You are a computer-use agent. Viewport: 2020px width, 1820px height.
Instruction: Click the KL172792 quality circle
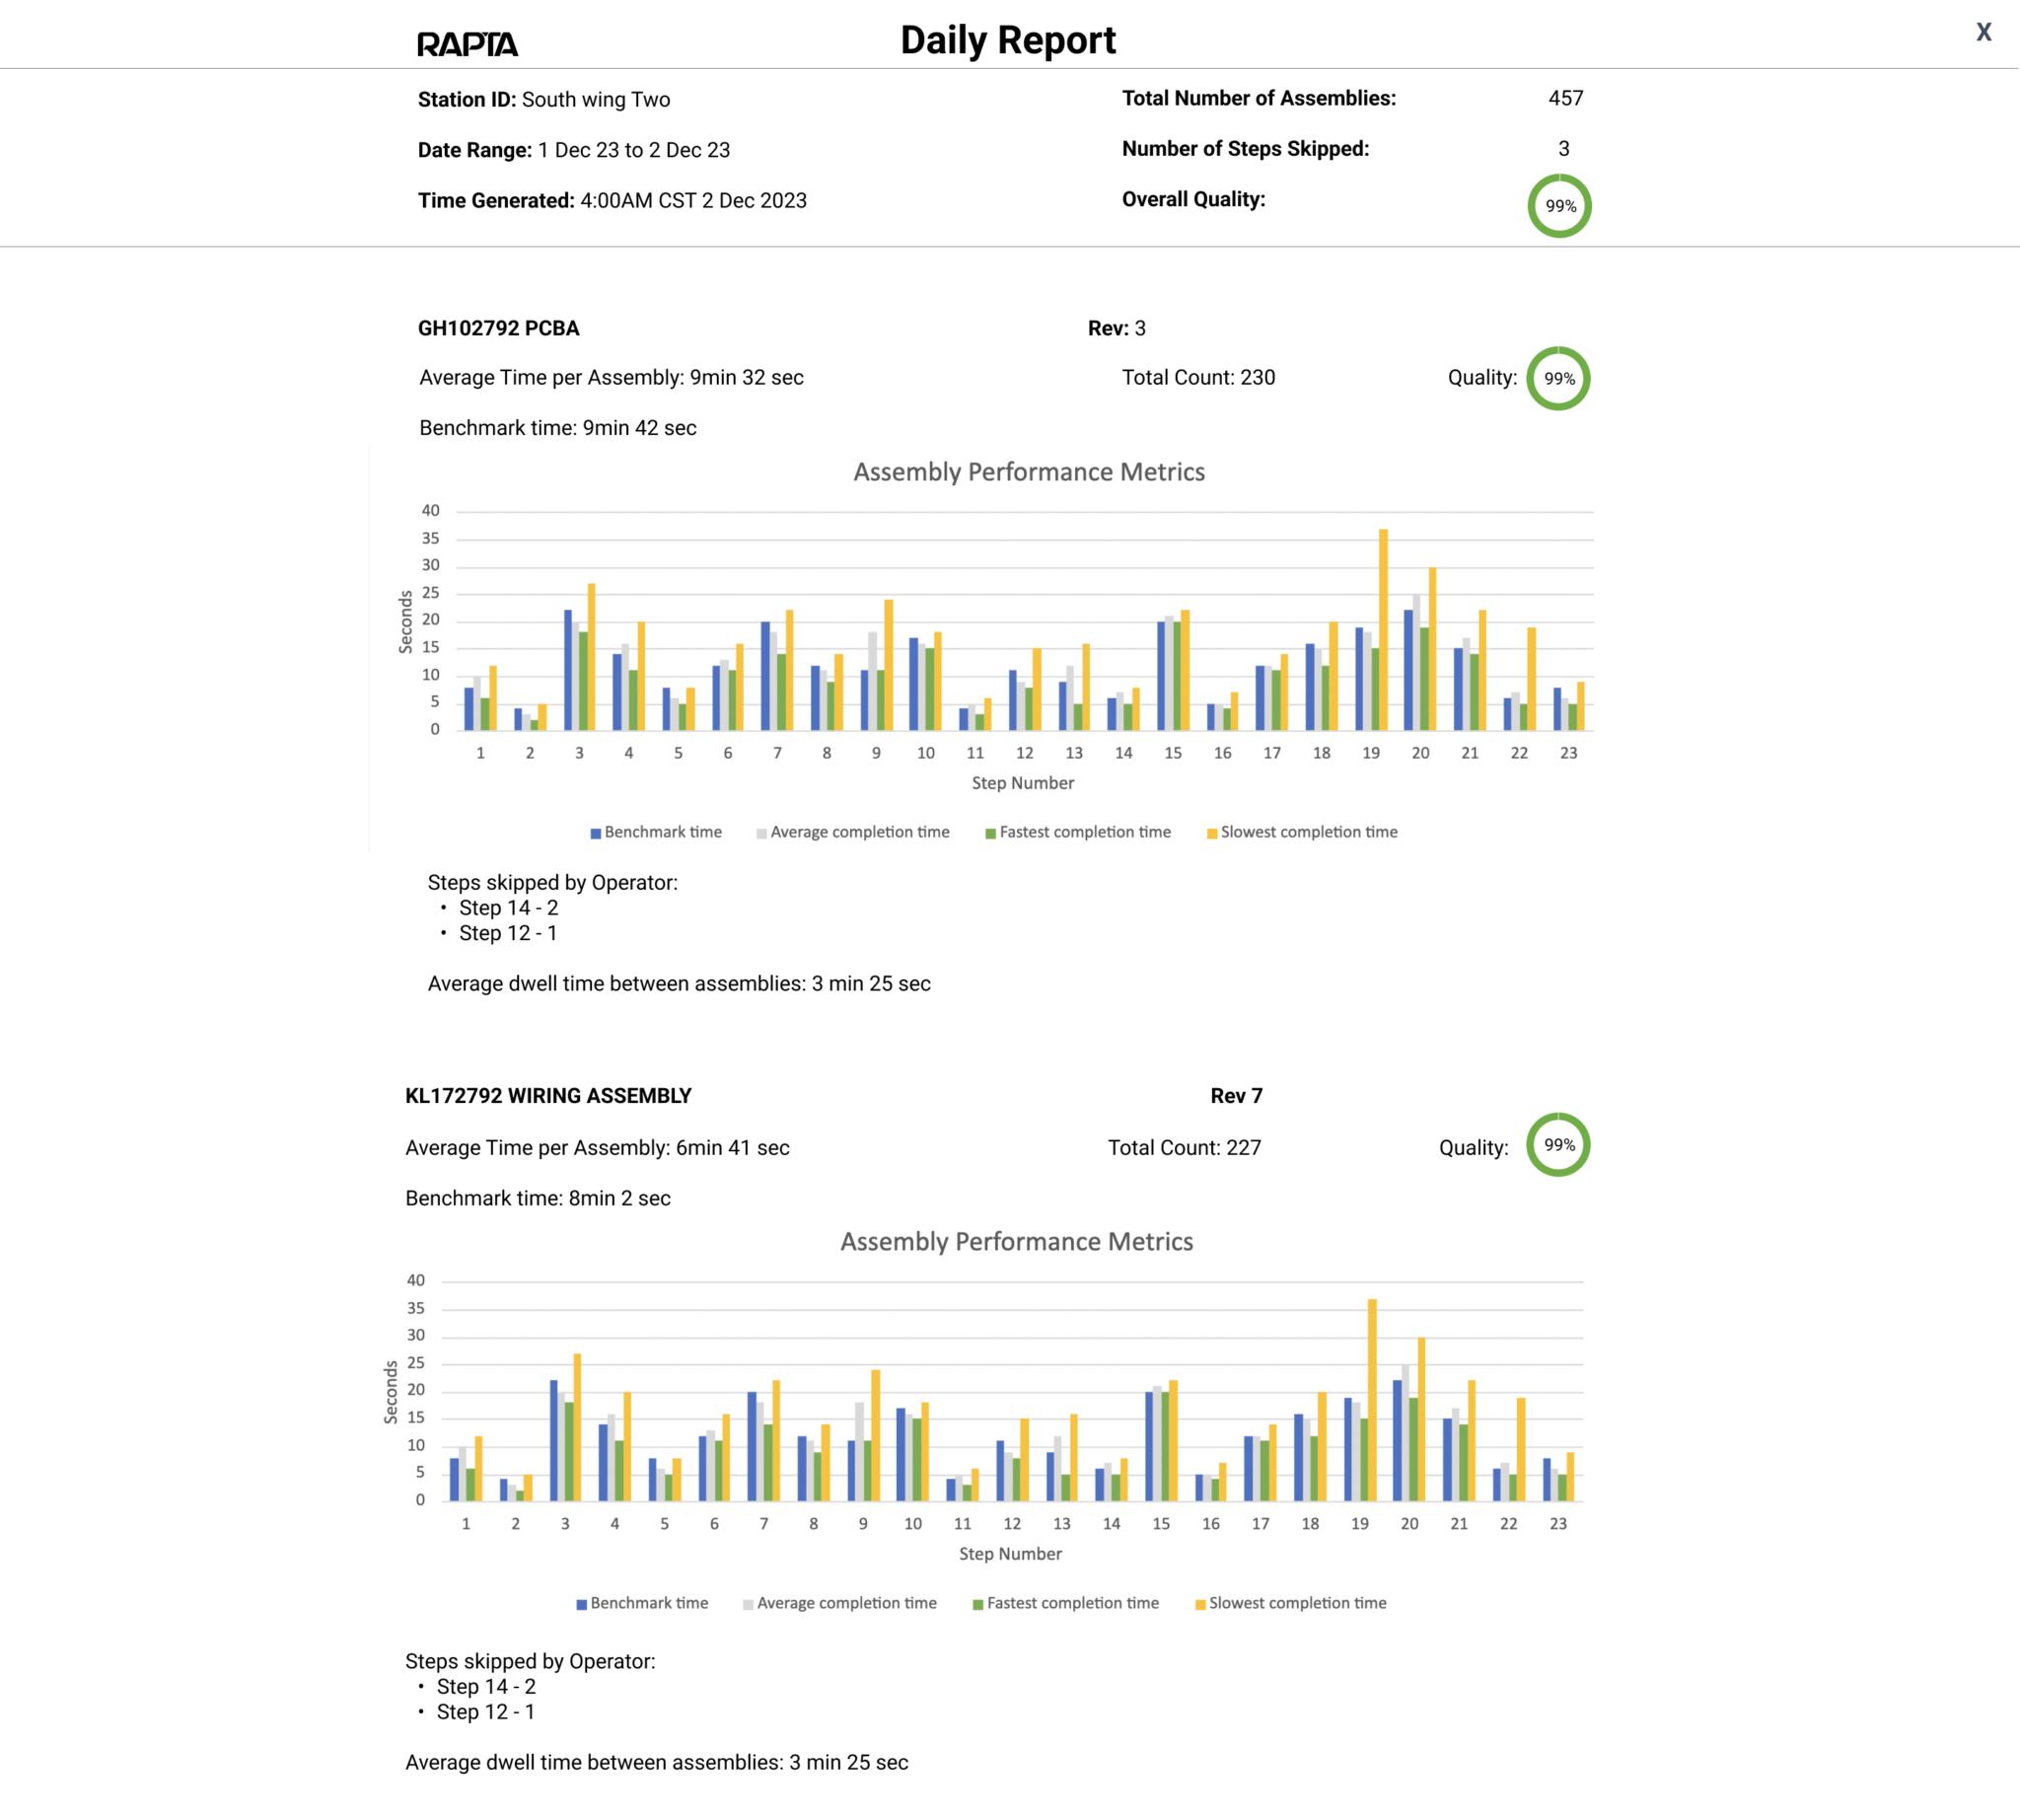point(1557,1146)
